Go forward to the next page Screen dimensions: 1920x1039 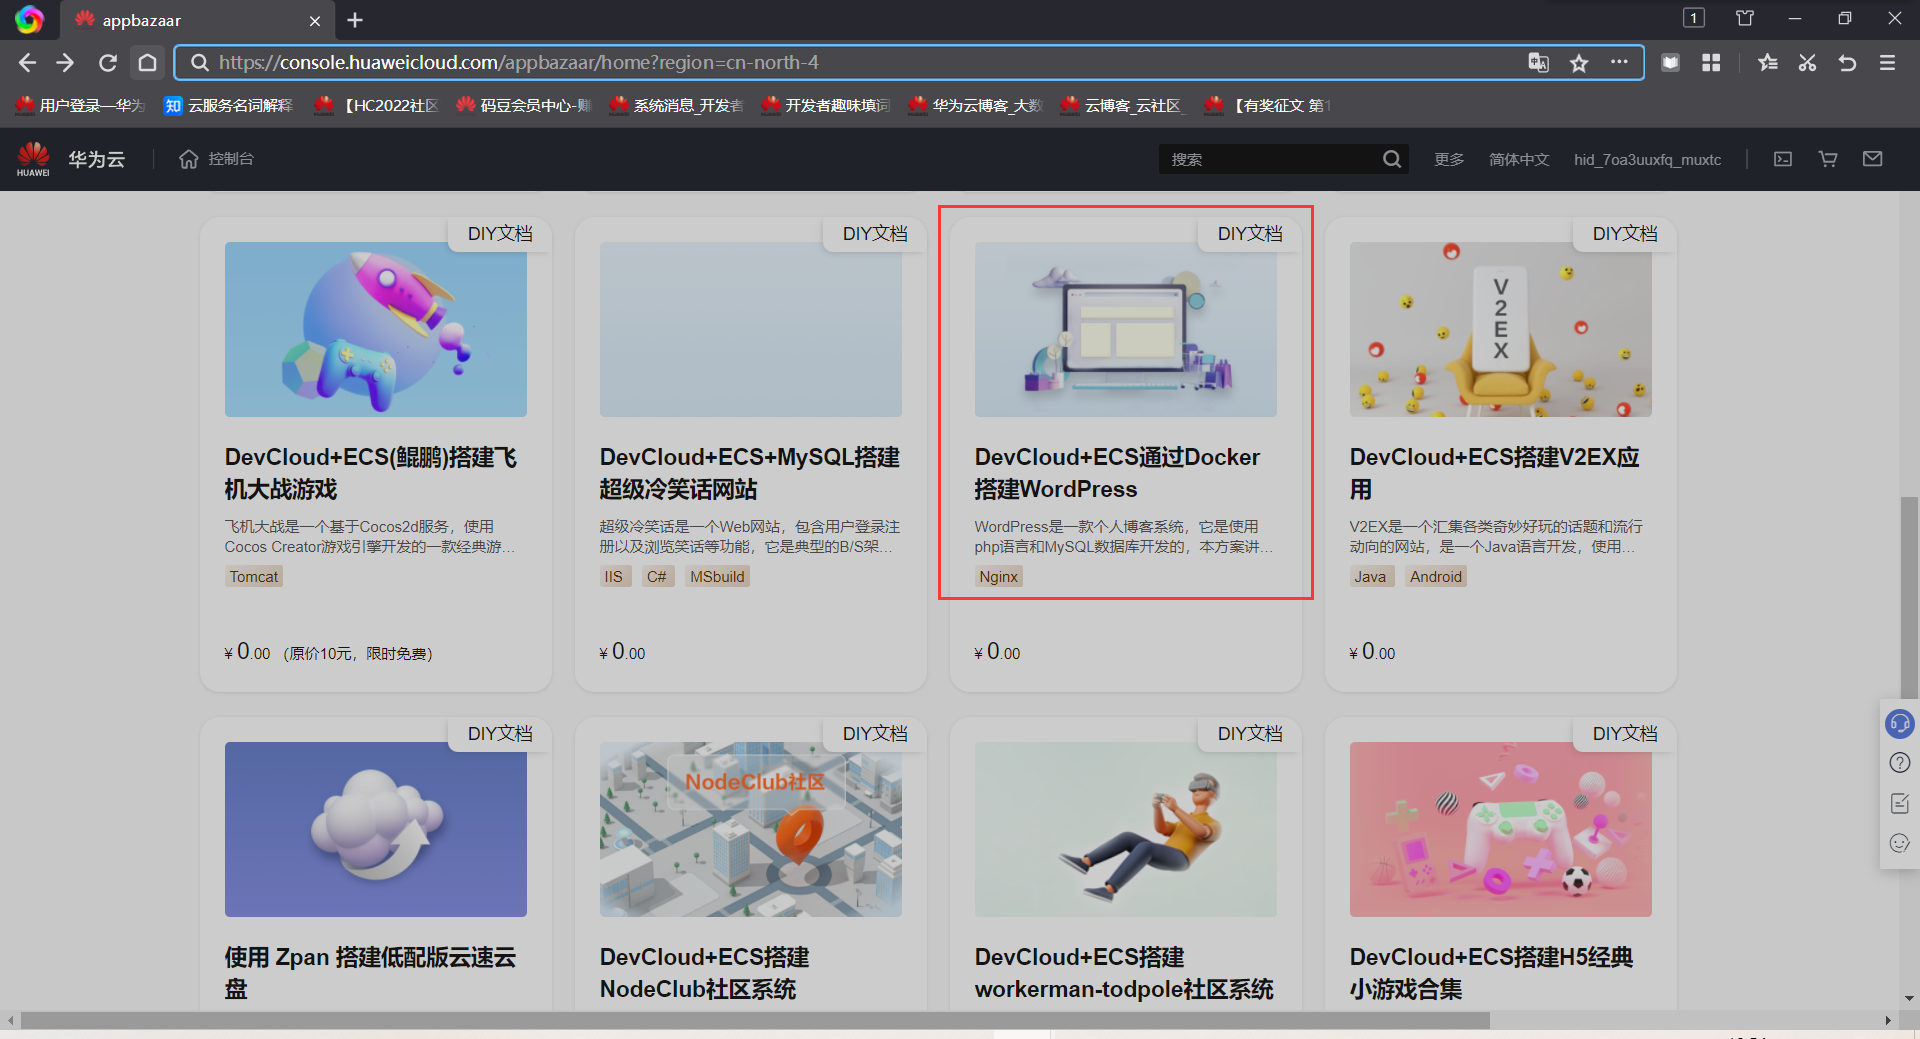(66, 63)
